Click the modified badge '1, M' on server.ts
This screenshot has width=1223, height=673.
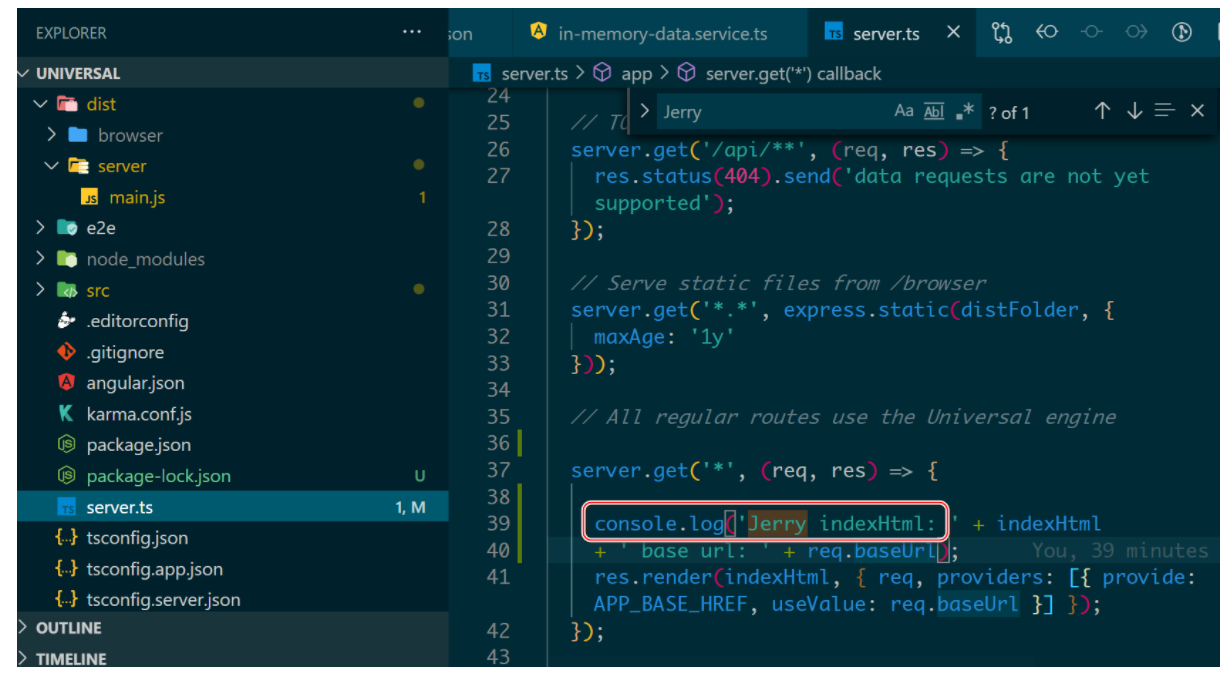click(x=411, y=507)
